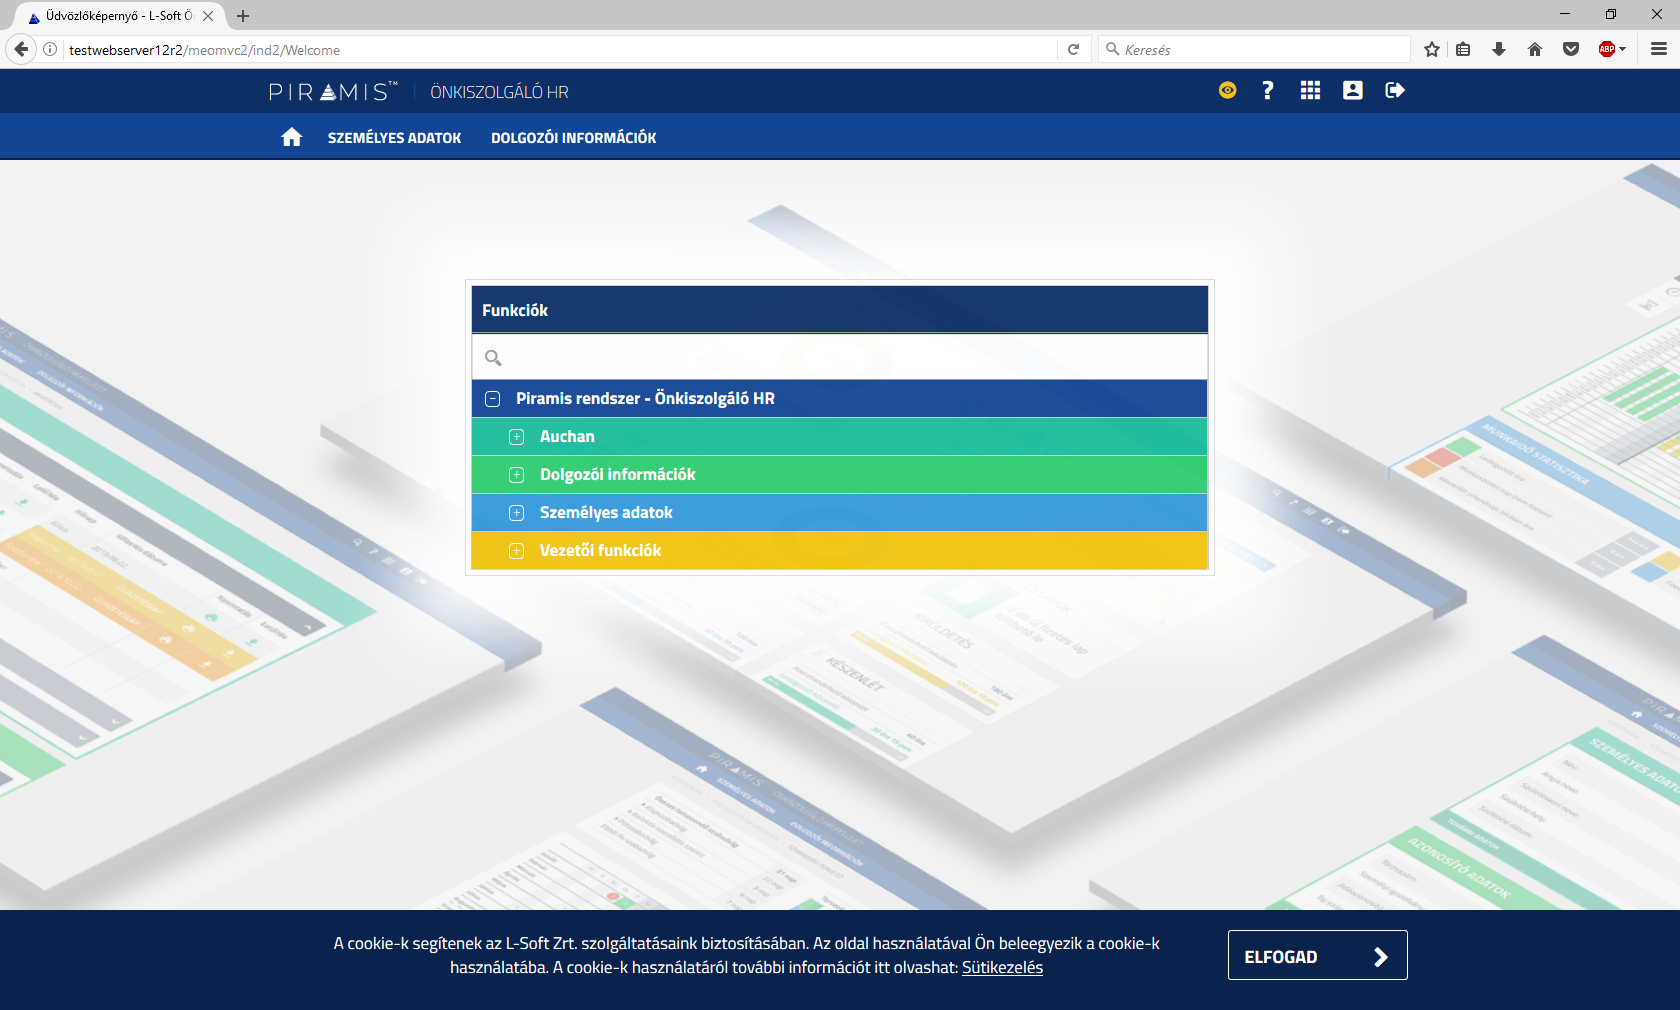
Task: Open the Adblock Plus extension icon
Action: [x=1607, y=49]
